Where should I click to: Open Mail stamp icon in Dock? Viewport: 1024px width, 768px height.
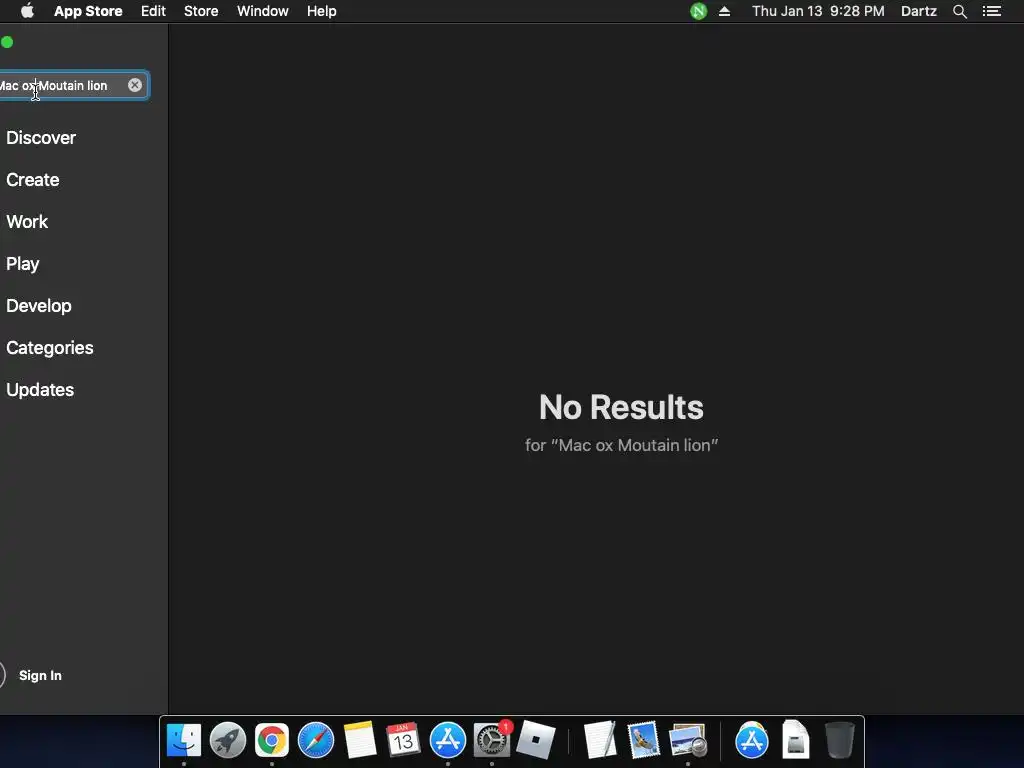coord(644,740)
